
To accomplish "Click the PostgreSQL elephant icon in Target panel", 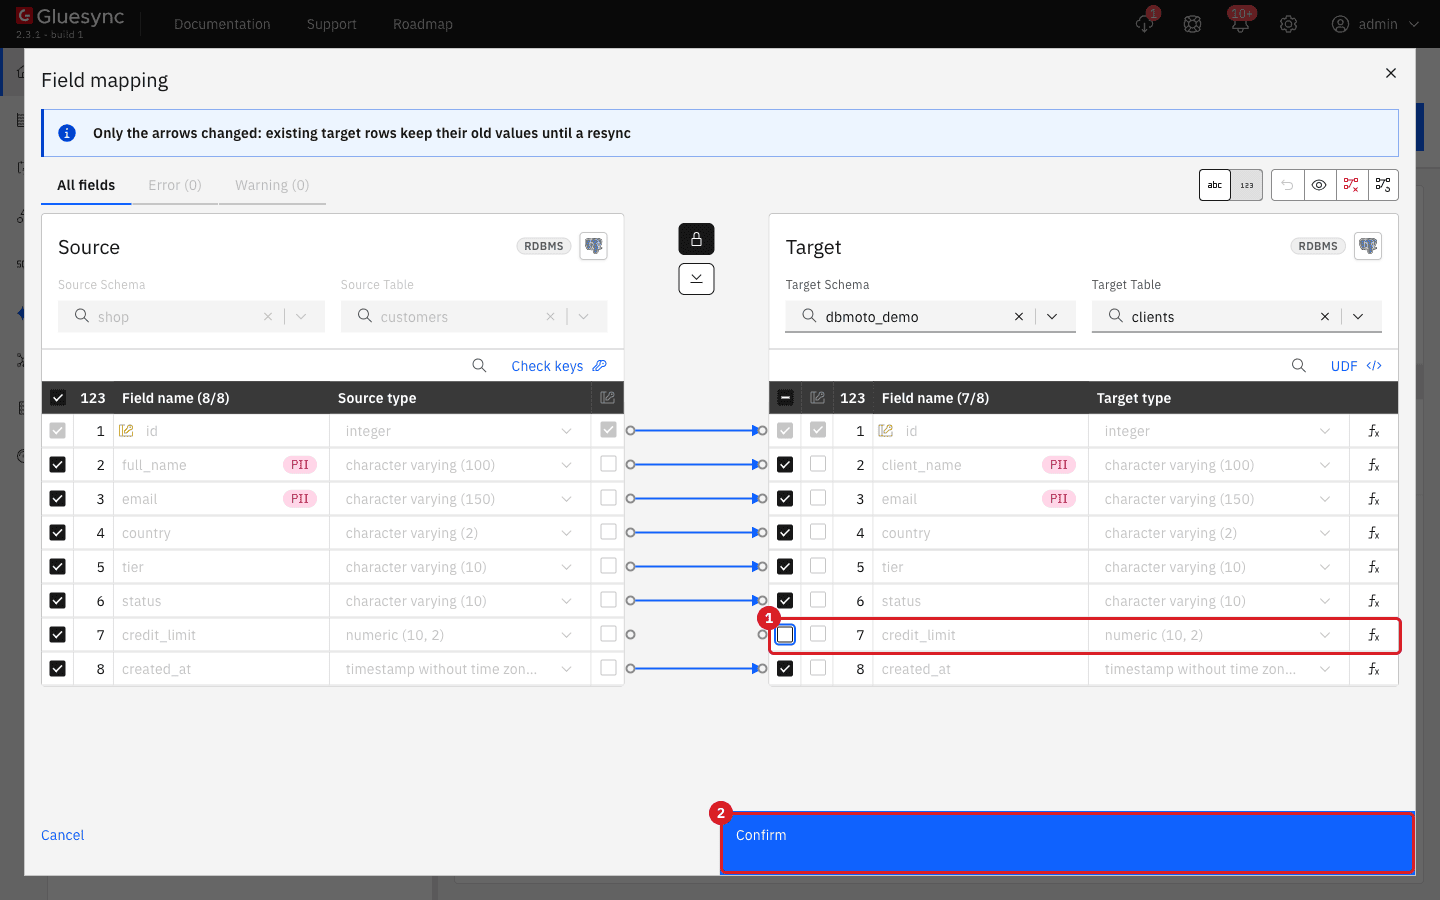I will point(1368,246).
